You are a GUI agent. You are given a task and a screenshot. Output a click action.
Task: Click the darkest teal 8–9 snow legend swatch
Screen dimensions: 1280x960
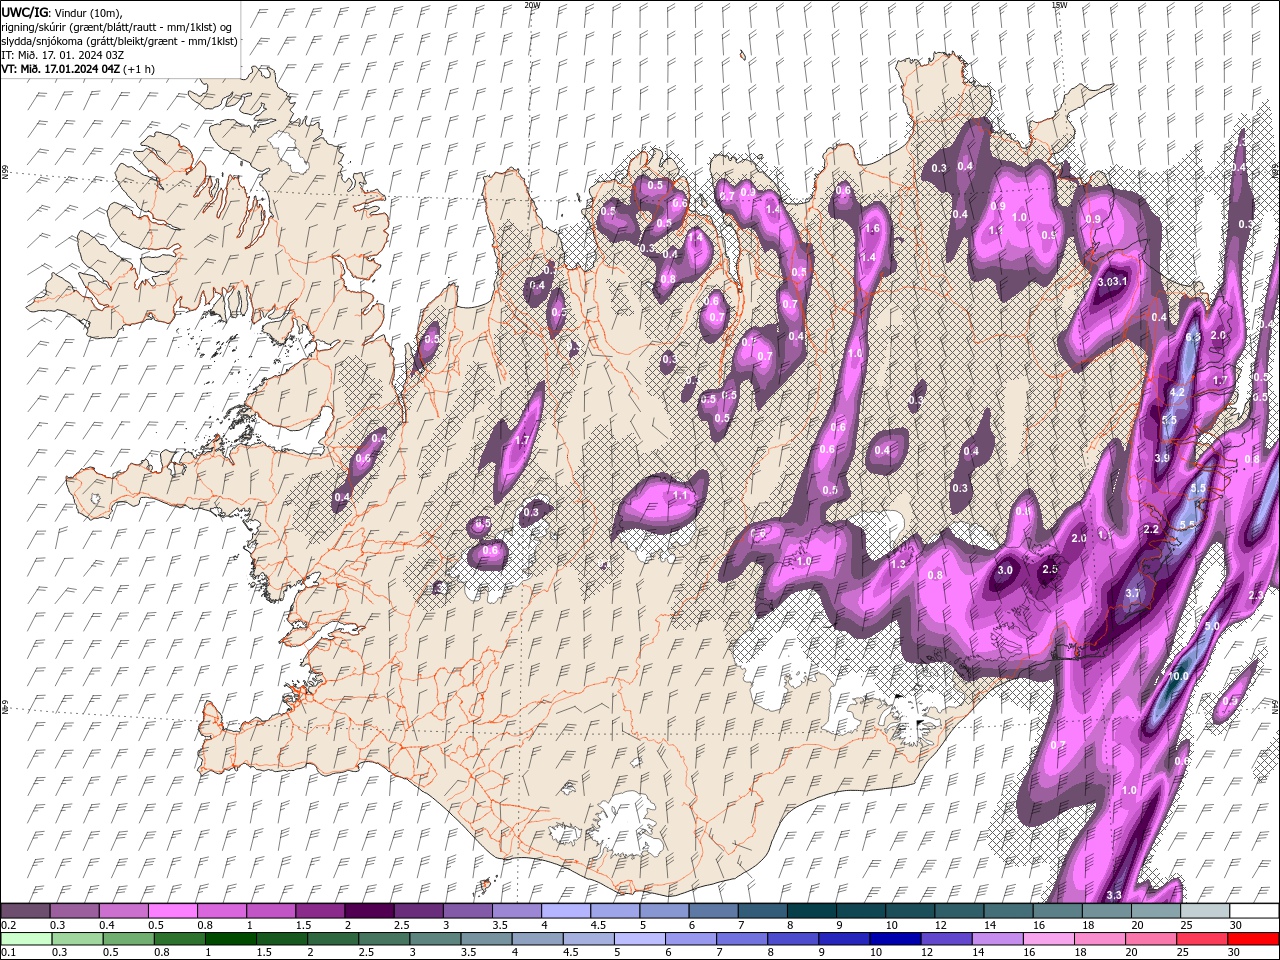pyautogui.click(x=811, y=911)
